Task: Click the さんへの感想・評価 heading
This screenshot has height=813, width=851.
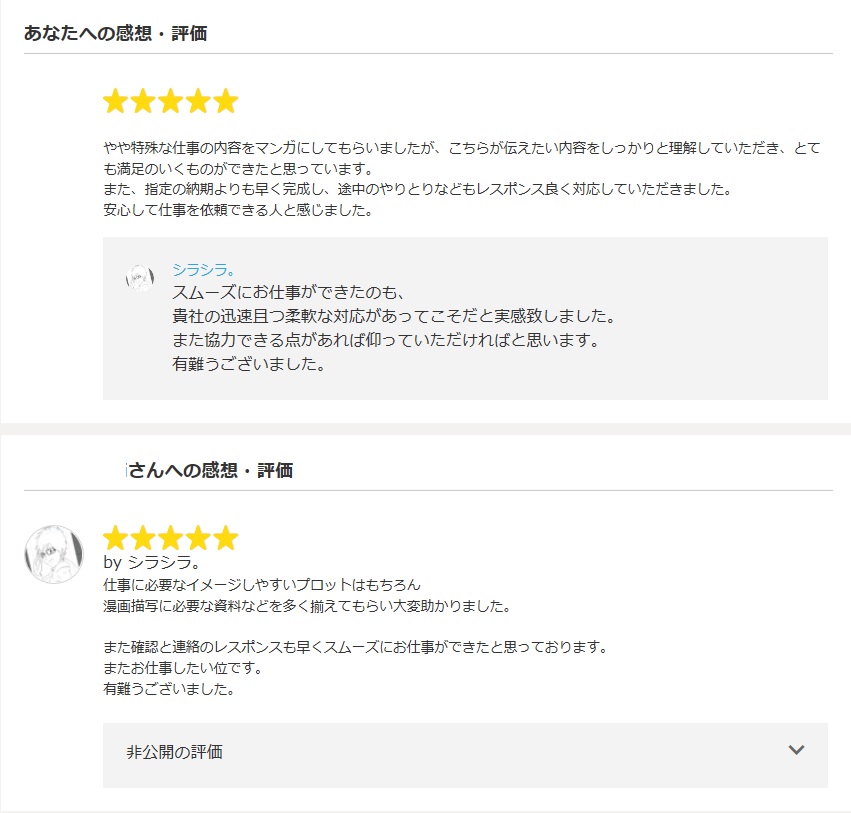Action: coord(209,470)
